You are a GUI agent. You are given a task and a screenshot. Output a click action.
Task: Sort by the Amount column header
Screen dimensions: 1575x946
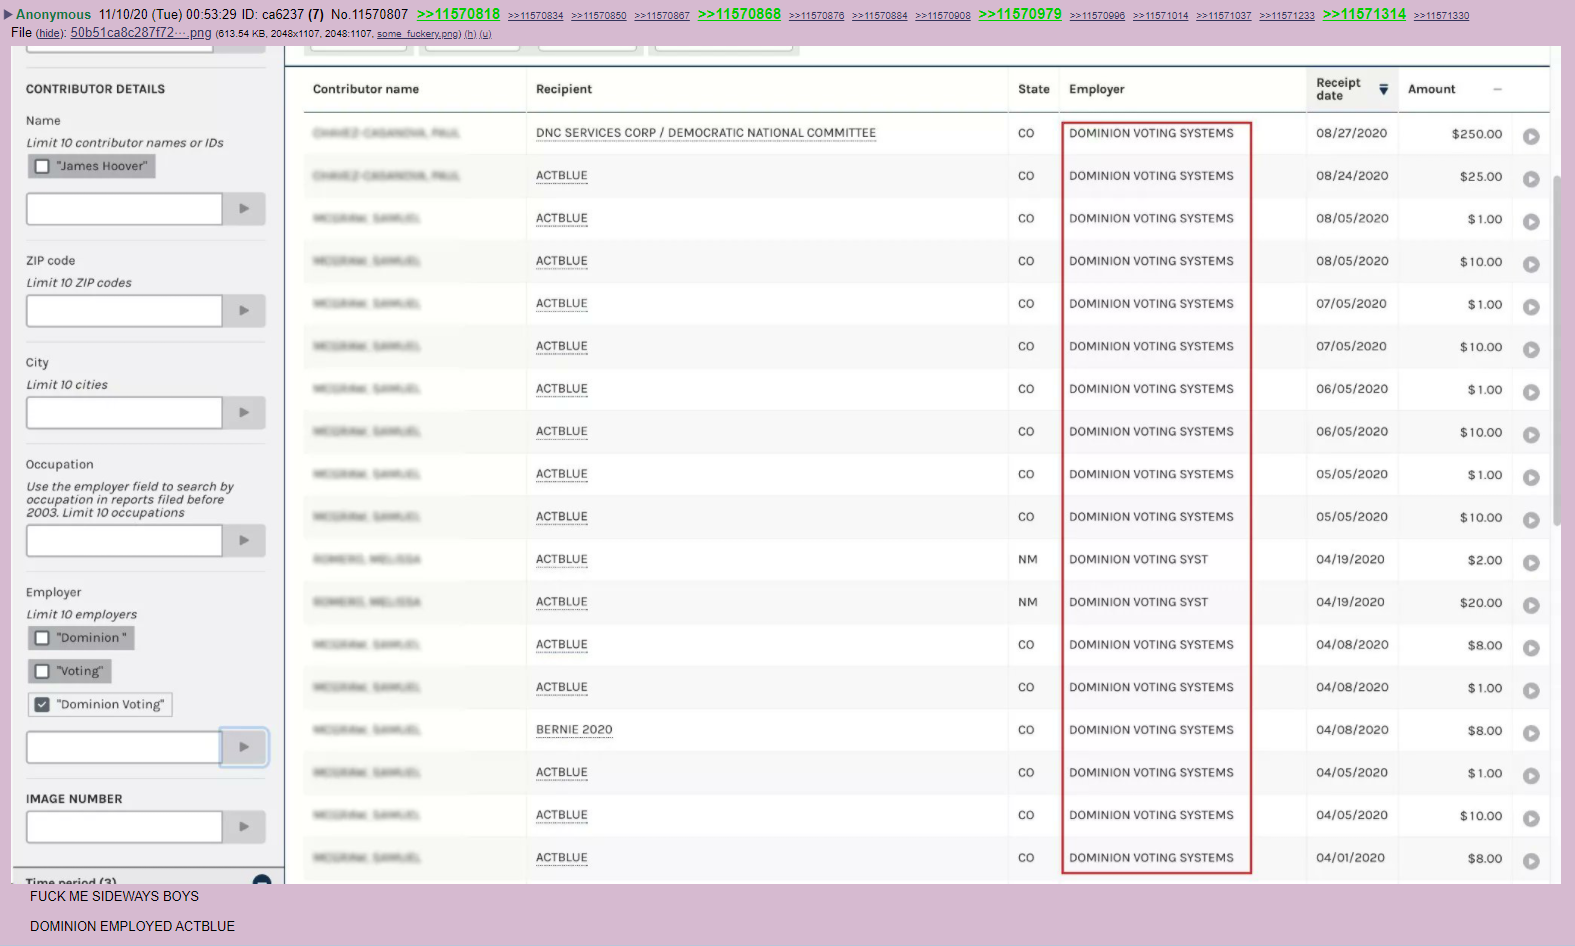[x=1431, y=89]
